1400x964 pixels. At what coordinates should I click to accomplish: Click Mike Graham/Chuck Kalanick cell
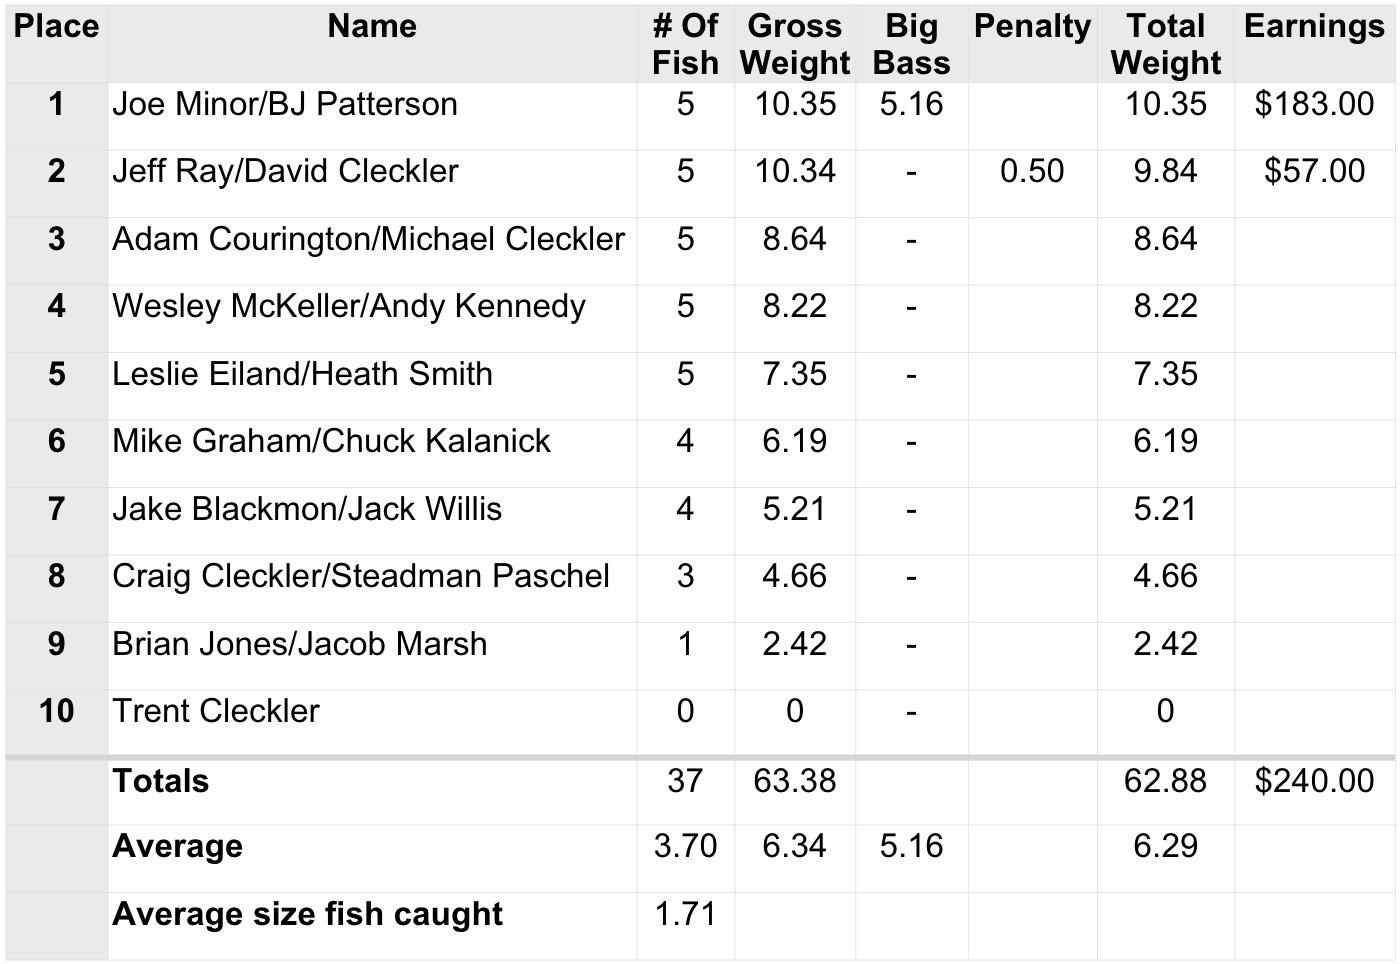pos(331,442)
